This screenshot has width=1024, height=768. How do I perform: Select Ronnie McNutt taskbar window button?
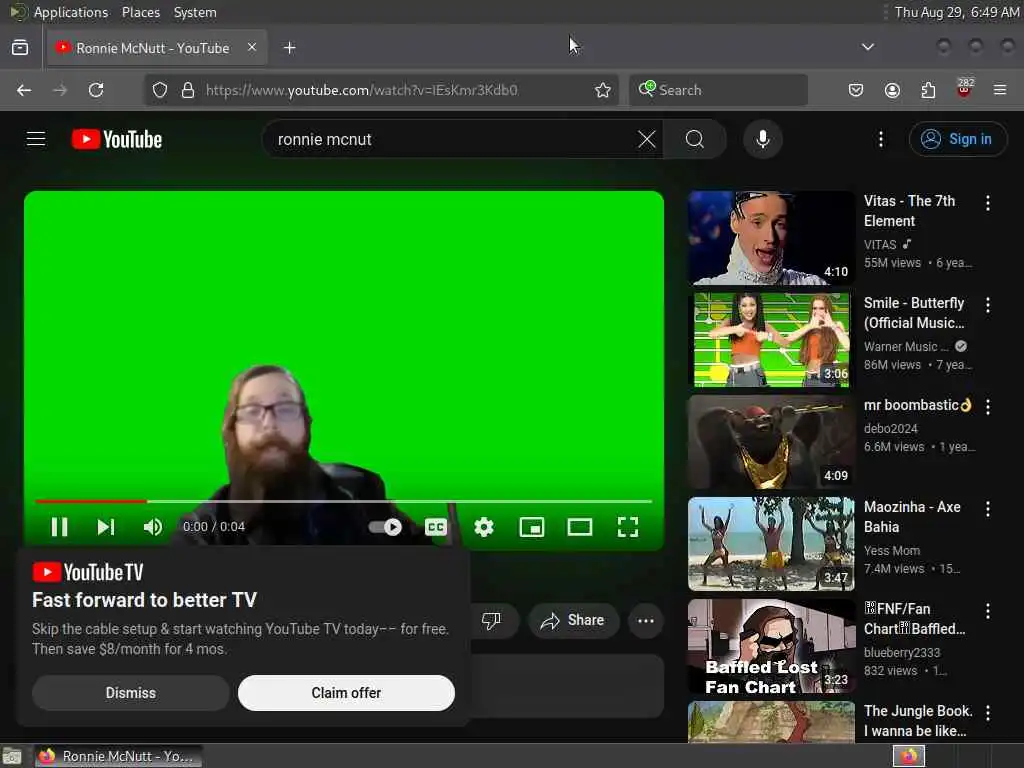pyautogui.click(x=118, y=756)
